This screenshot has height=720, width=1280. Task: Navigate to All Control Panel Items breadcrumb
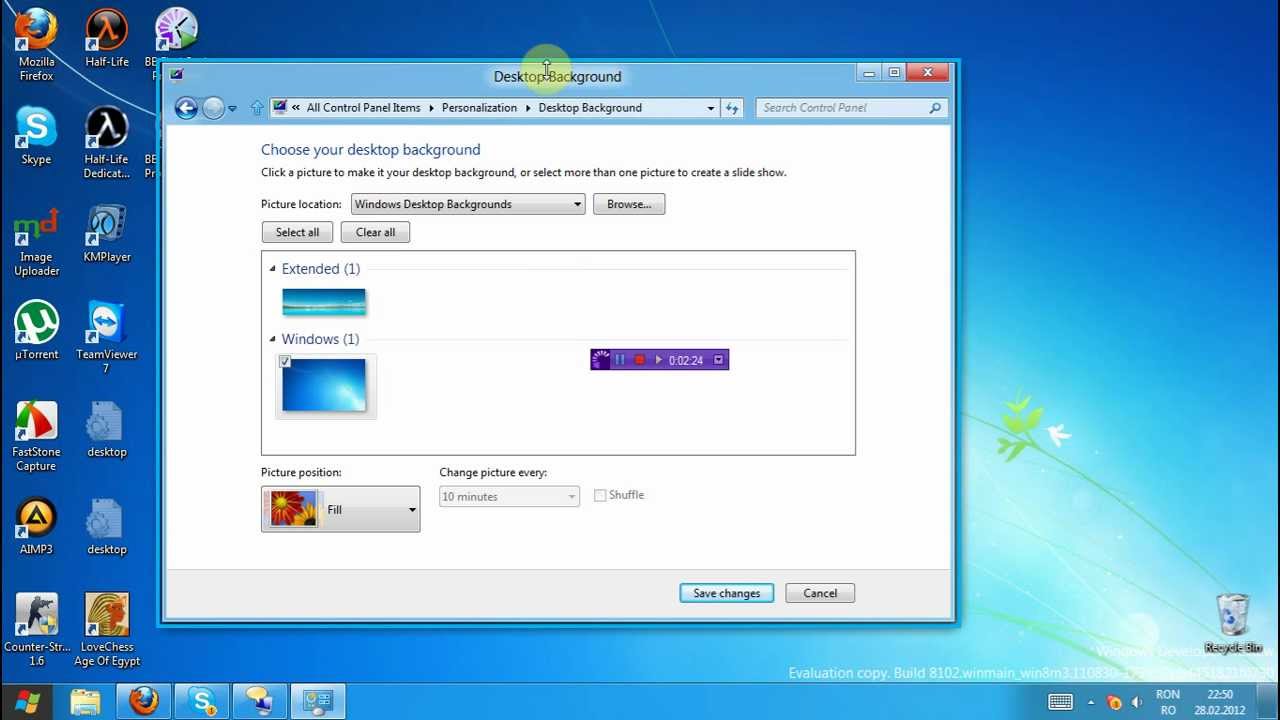[x=363, y=108]
